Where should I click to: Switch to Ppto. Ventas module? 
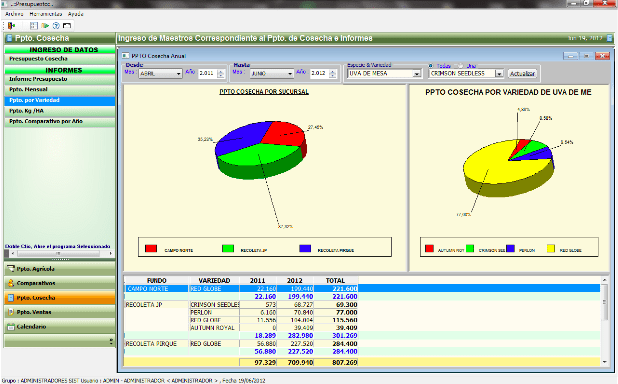pyautogui.click(x=60, y=312)
